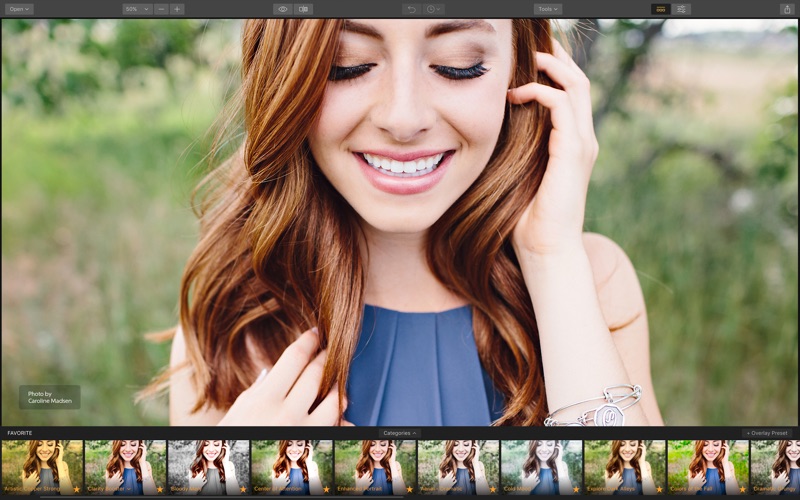
Task: Click the share export icon
Action: click(786, 9)
